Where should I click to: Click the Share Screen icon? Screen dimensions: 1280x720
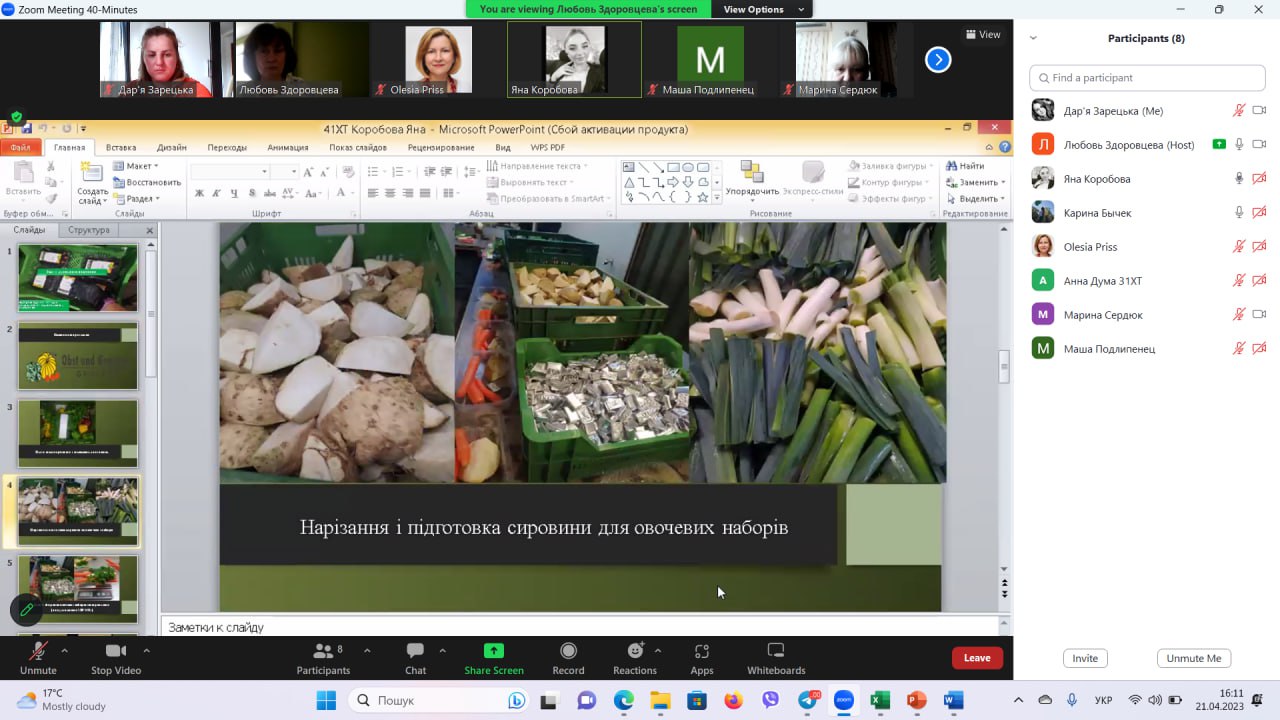[493, 652]
